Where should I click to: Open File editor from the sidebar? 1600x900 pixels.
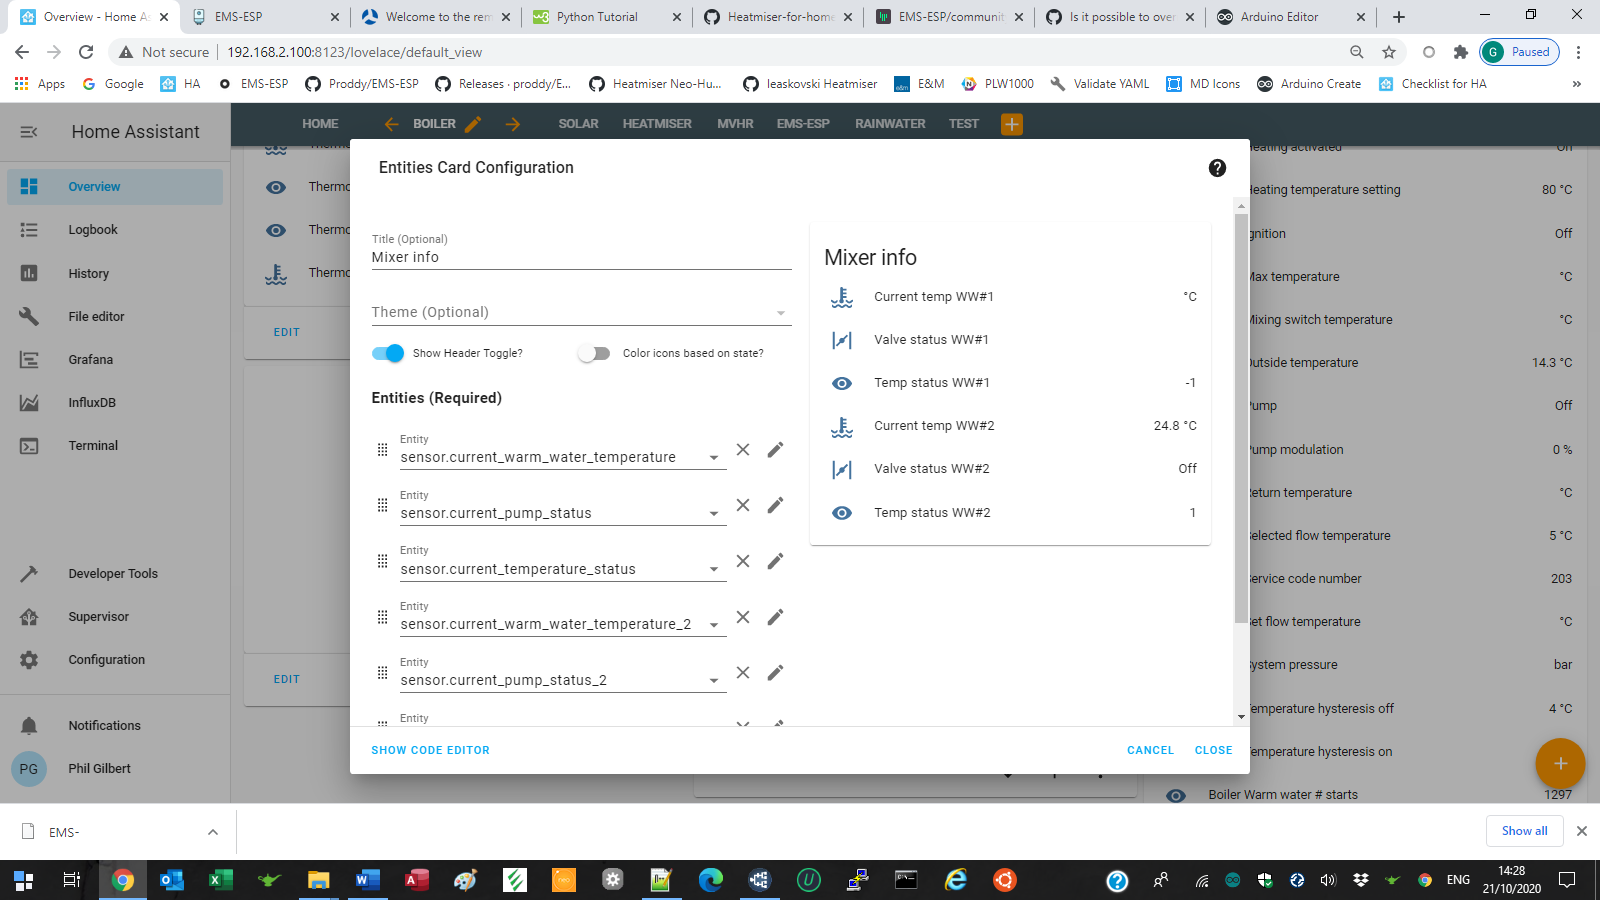tap(115, 316)
